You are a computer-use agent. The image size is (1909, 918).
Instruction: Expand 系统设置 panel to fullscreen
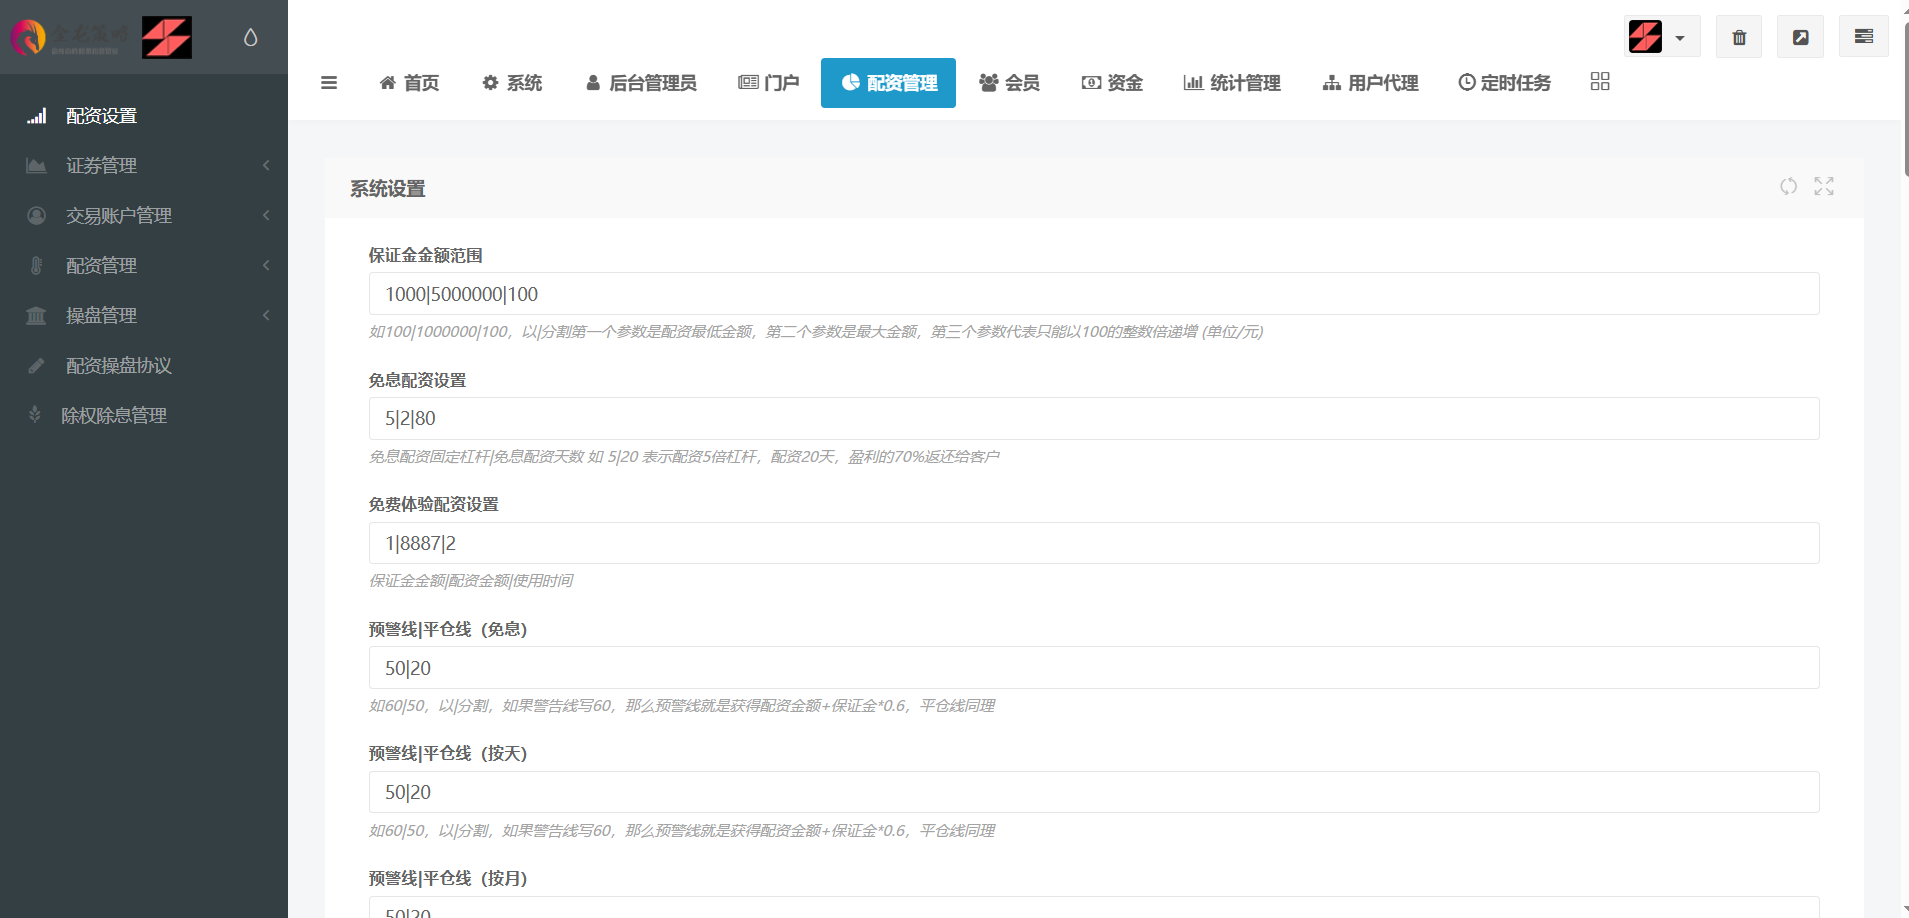[1824, 187]
